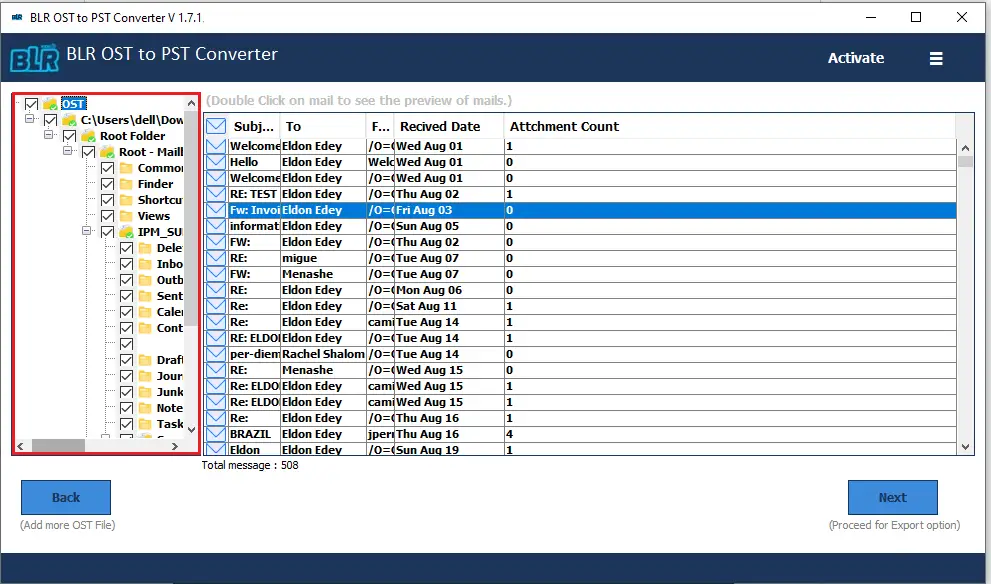Viewport: 991px width, 584px height.
Task: Open the hamburger menu icon
Action: (x=936, y=58)
